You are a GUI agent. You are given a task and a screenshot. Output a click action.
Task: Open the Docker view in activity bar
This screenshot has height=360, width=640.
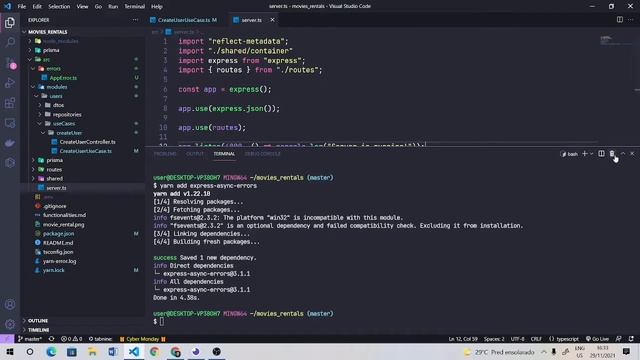[10, 143]
